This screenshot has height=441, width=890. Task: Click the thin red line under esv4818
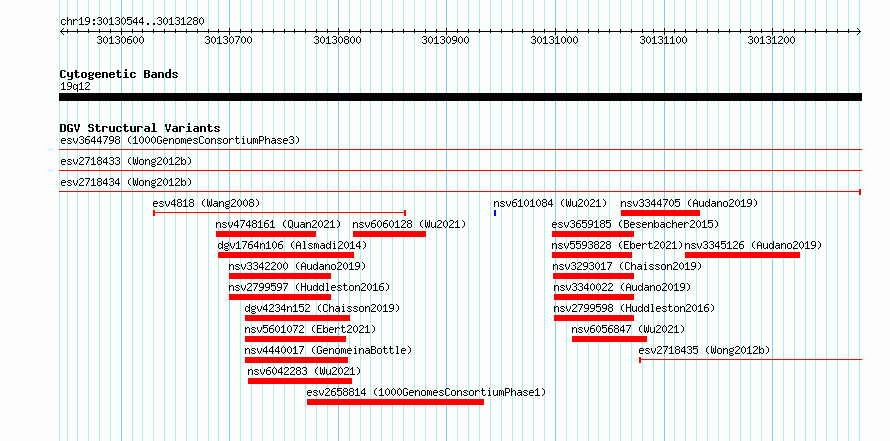tap(279, 213)
